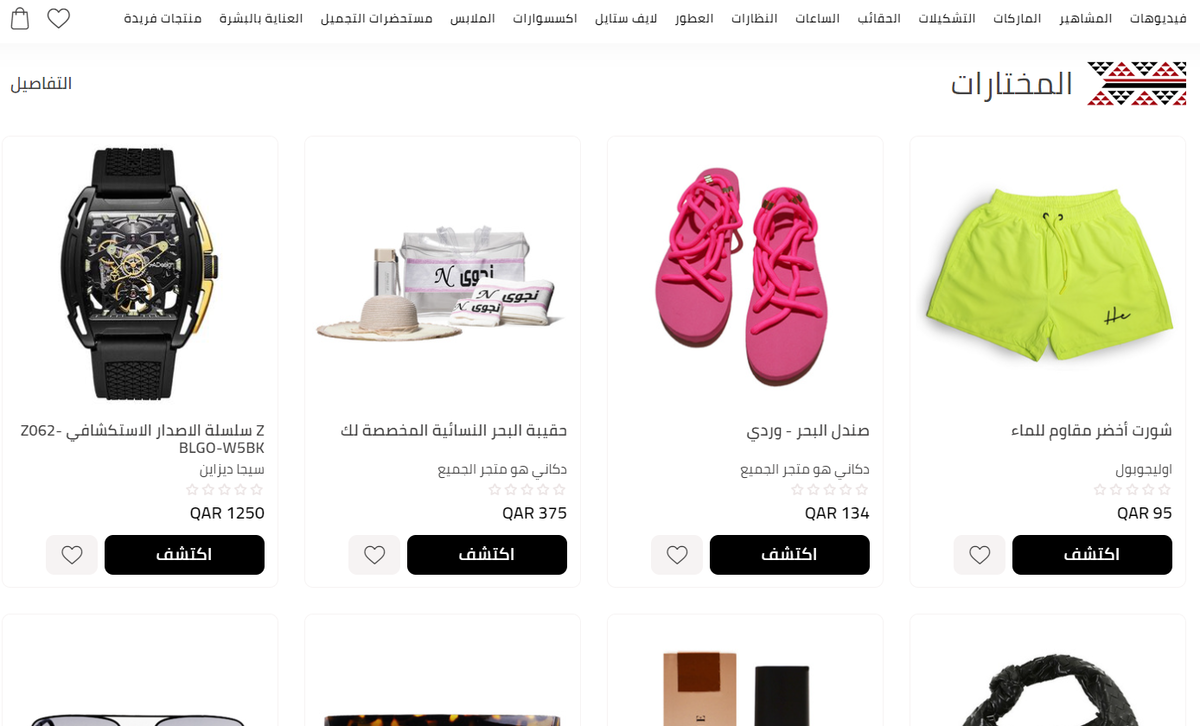1200x726 pixels.
Task: Click اكتشف button for the QAR 1250 watch
Action: click(x=184, y=554)
